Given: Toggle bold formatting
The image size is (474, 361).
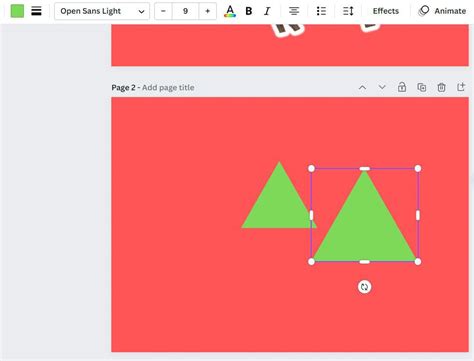Looking at the screenshot, I should click(x=249, y=11).
